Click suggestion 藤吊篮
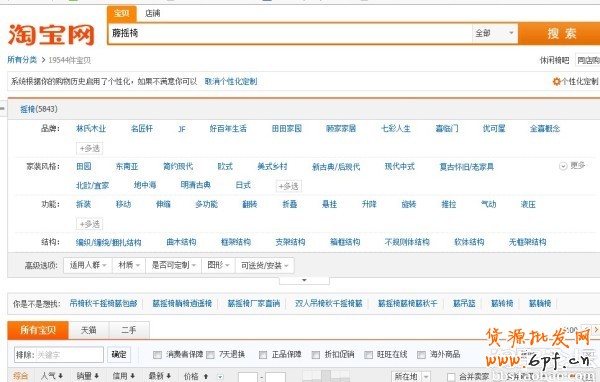The height and width of the screenshot is (382, 600). click(x=464, y=304)
